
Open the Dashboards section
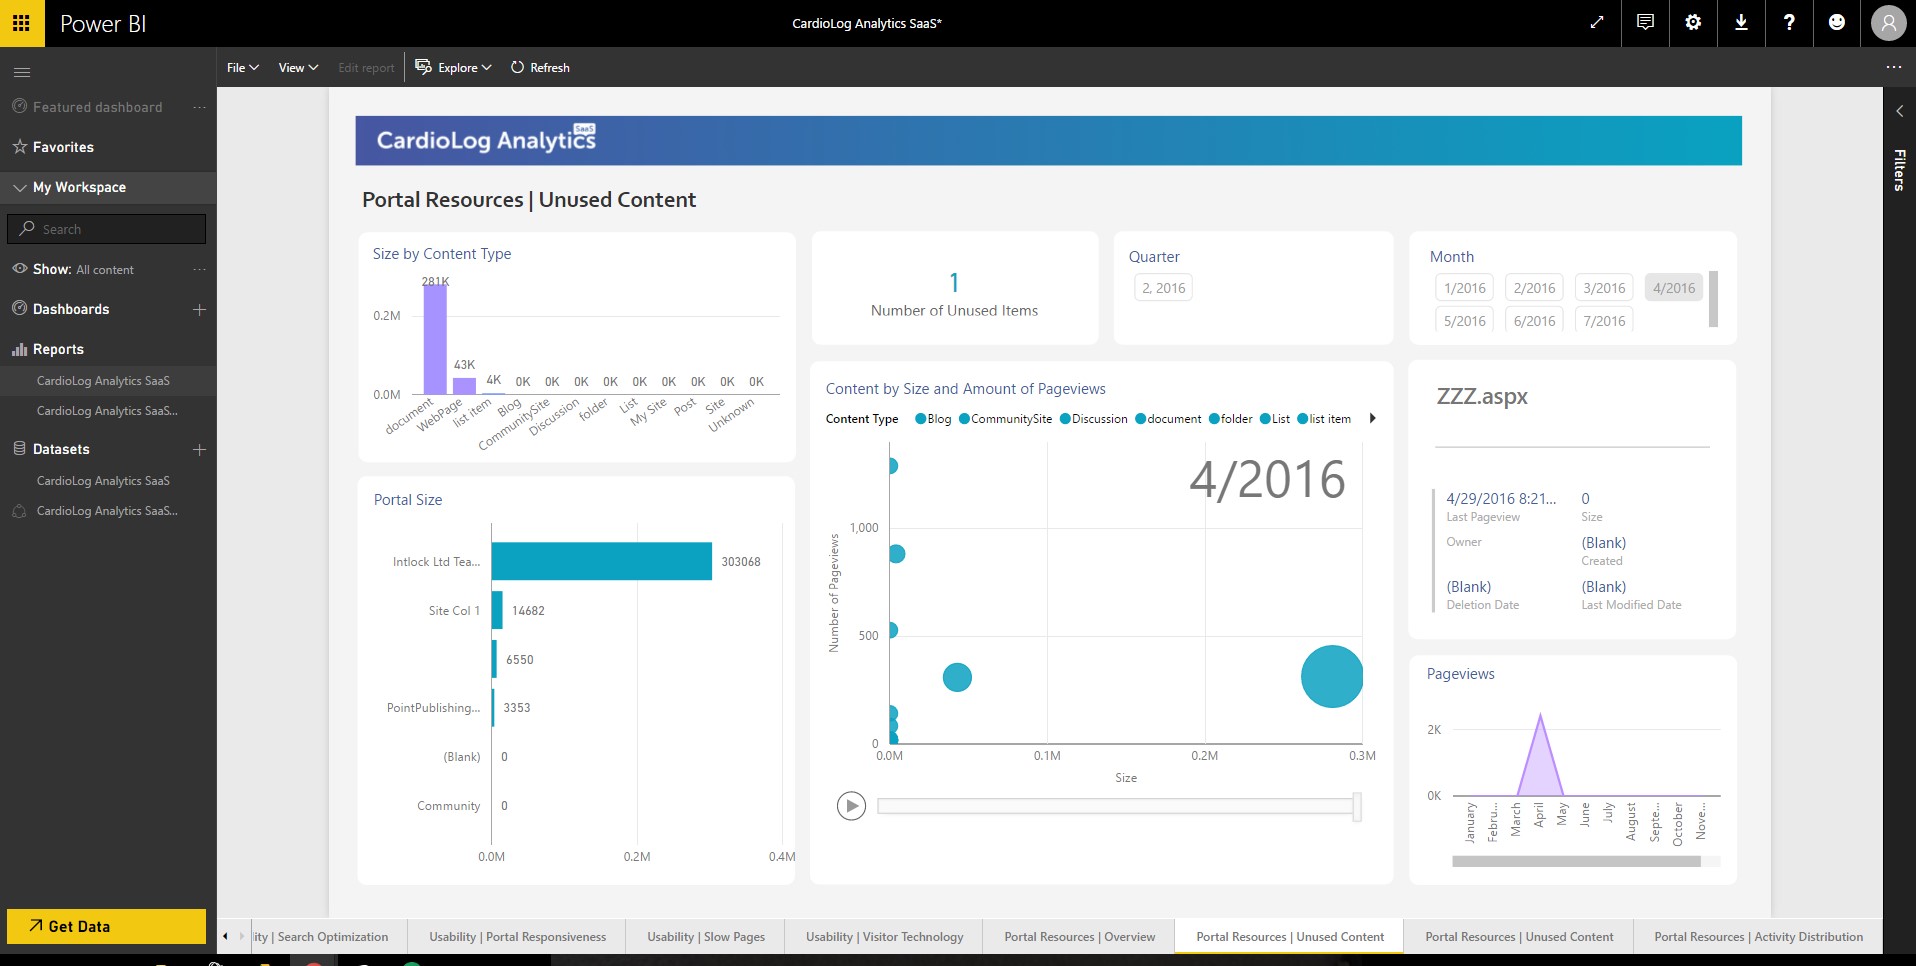click(x=71, y=309)
